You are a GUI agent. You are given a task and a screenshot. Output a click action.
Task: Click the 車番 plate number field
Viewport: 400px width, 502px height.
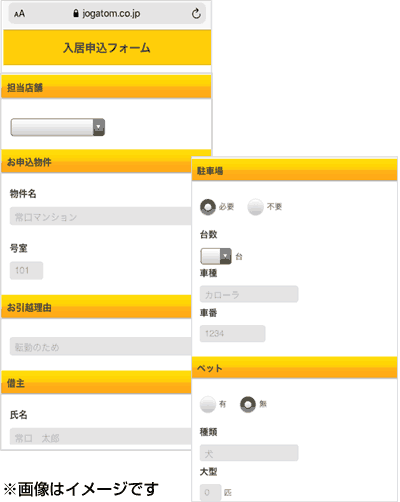tap(233, 334)
